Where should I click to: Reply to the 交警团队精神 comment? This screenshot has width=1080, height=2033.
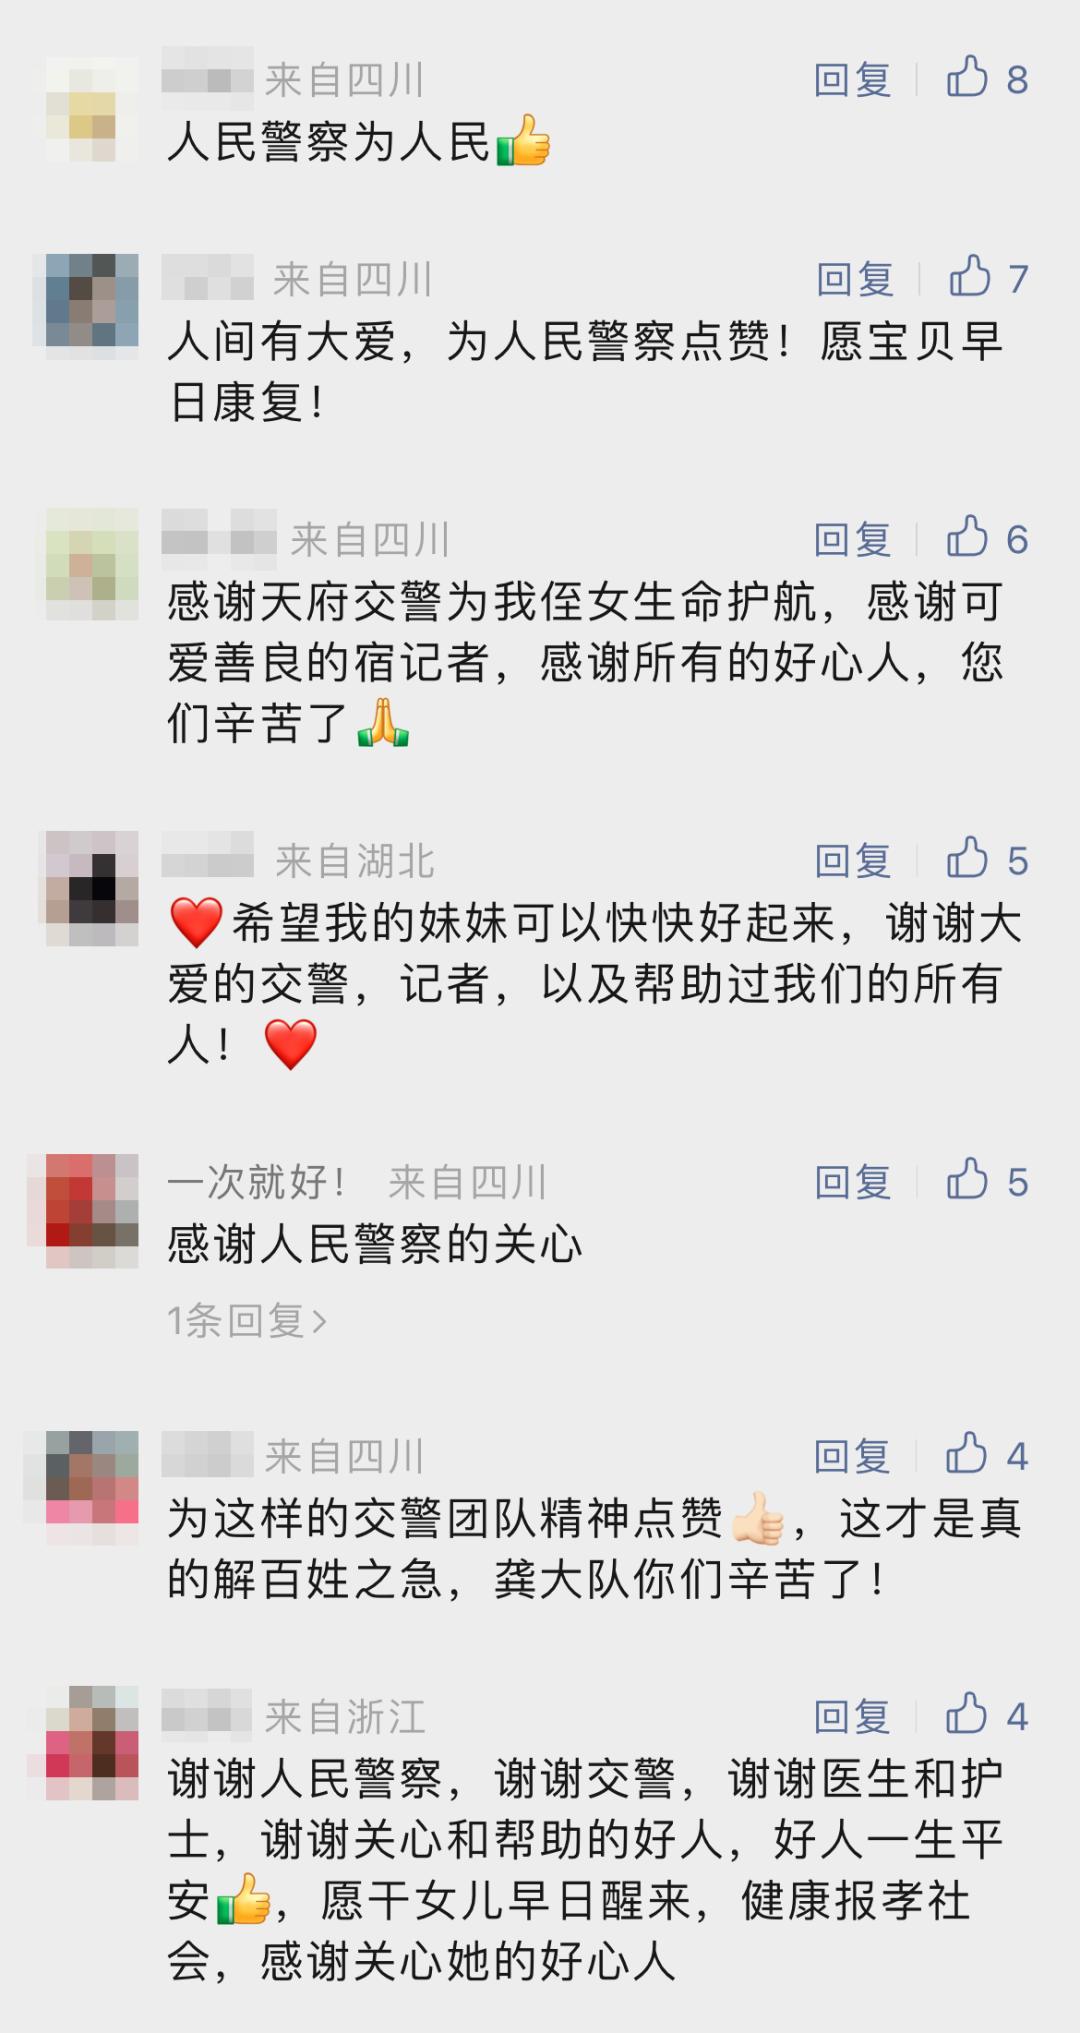coord(852,1456)
